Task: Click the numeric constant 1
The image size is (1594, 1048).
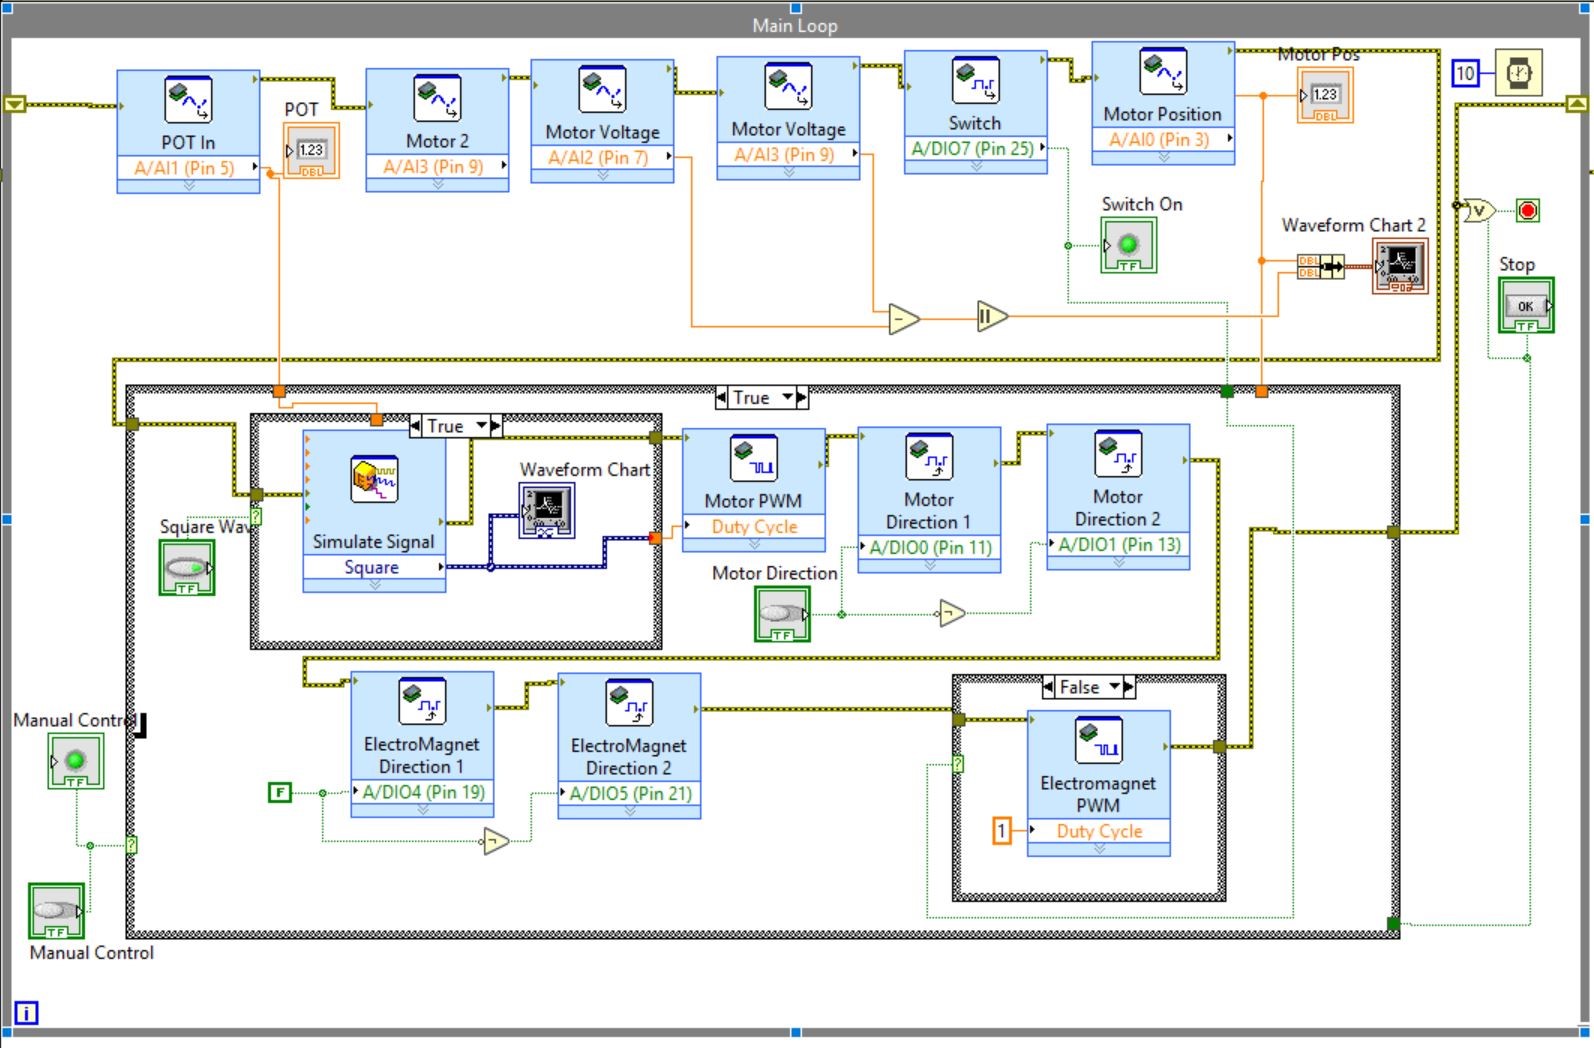Action: click(1002, 831)
